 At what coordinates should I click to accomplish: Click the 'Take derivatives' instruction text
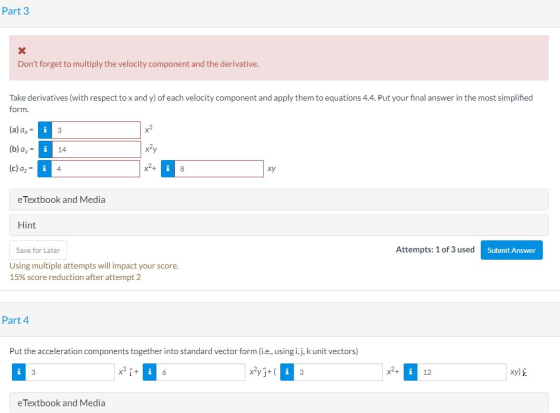click(271, 103)
